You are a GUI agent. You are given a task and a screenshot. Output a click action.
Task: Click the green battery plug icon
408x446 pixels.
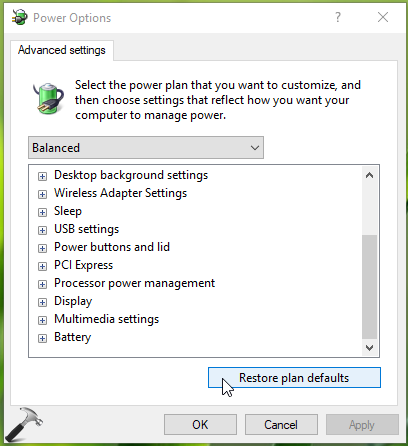[x=49, y=99]
